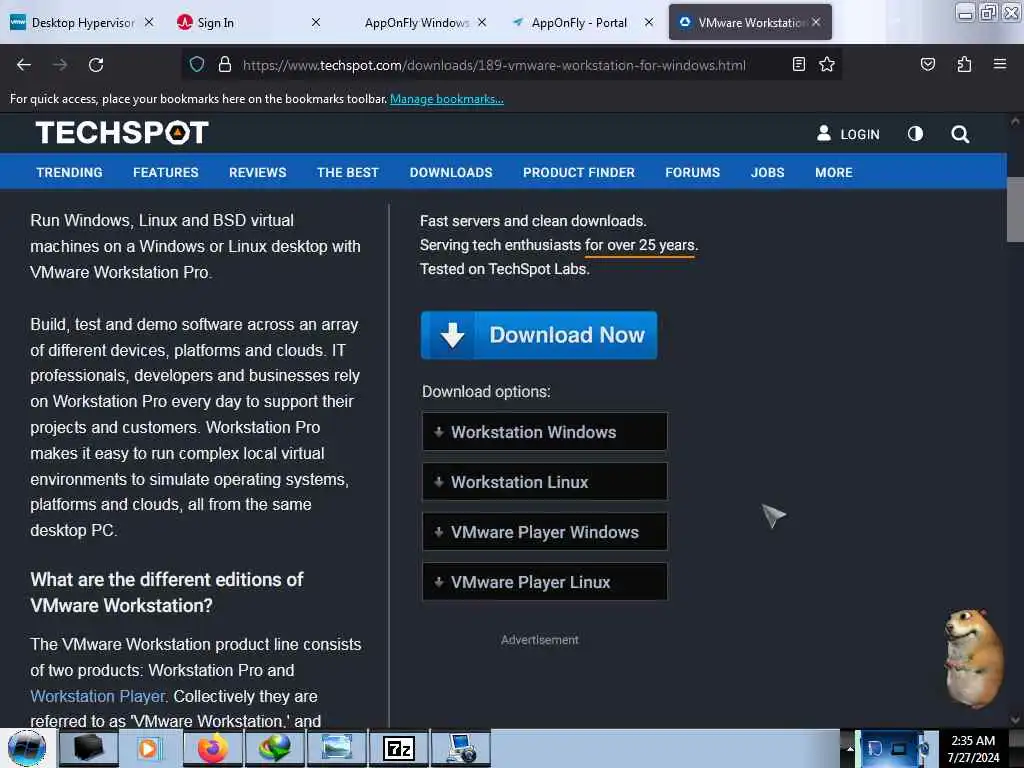This screenshot has height=768, width=1024.
Task: Click the scrollbar down arrow
Action: [x=1015, y=720]
